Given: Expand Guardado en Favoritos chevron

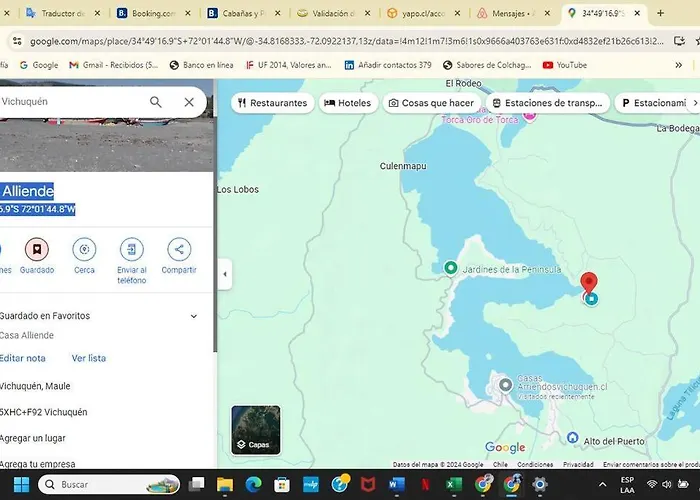Looking at the screenshot, I should (194, 316).
